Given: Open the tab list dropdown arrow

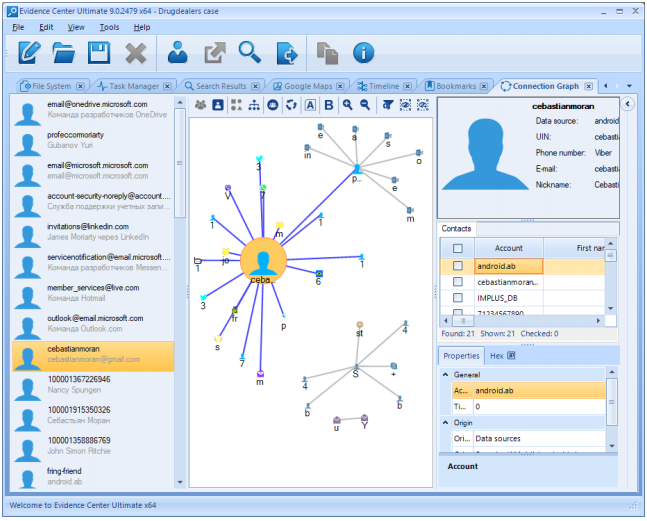Looking at the screenshot, I should 629,86.
